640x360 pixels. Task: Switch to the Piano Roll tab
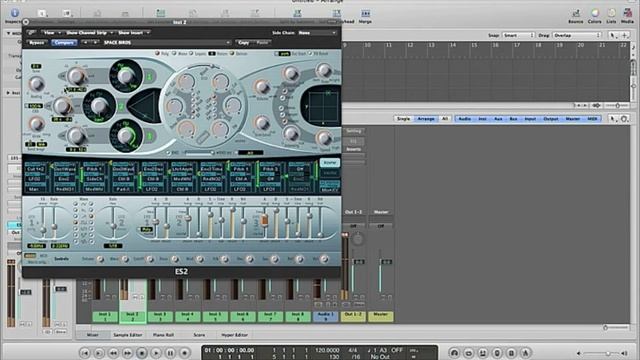point(163,335)
